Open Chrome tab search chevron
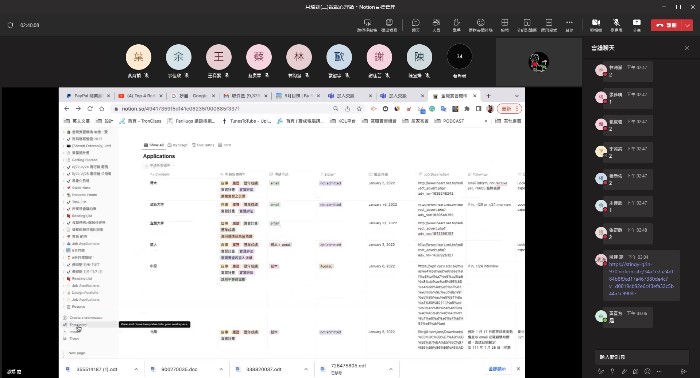 517,96
